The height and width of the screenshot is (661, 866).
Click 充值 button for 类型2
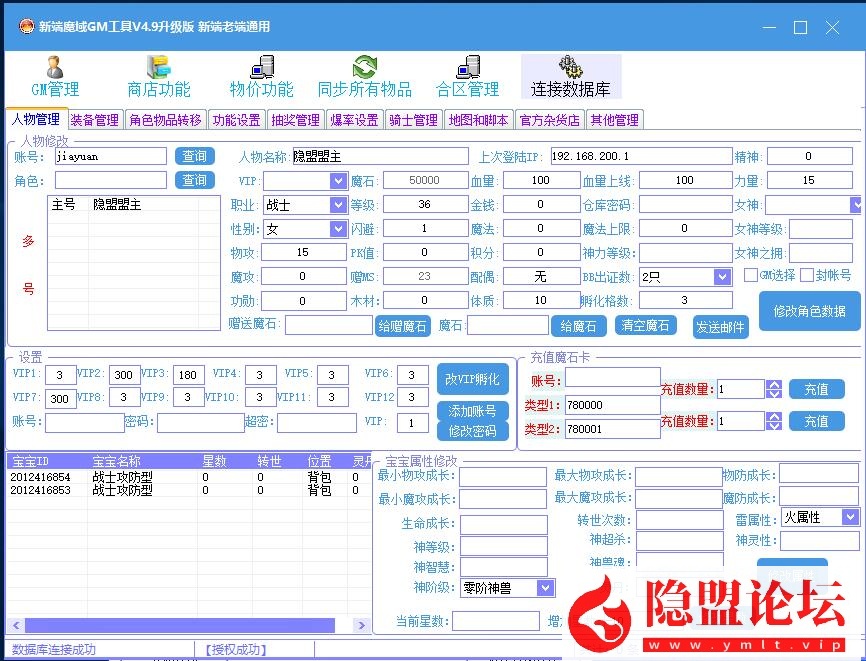coord(817,421)
